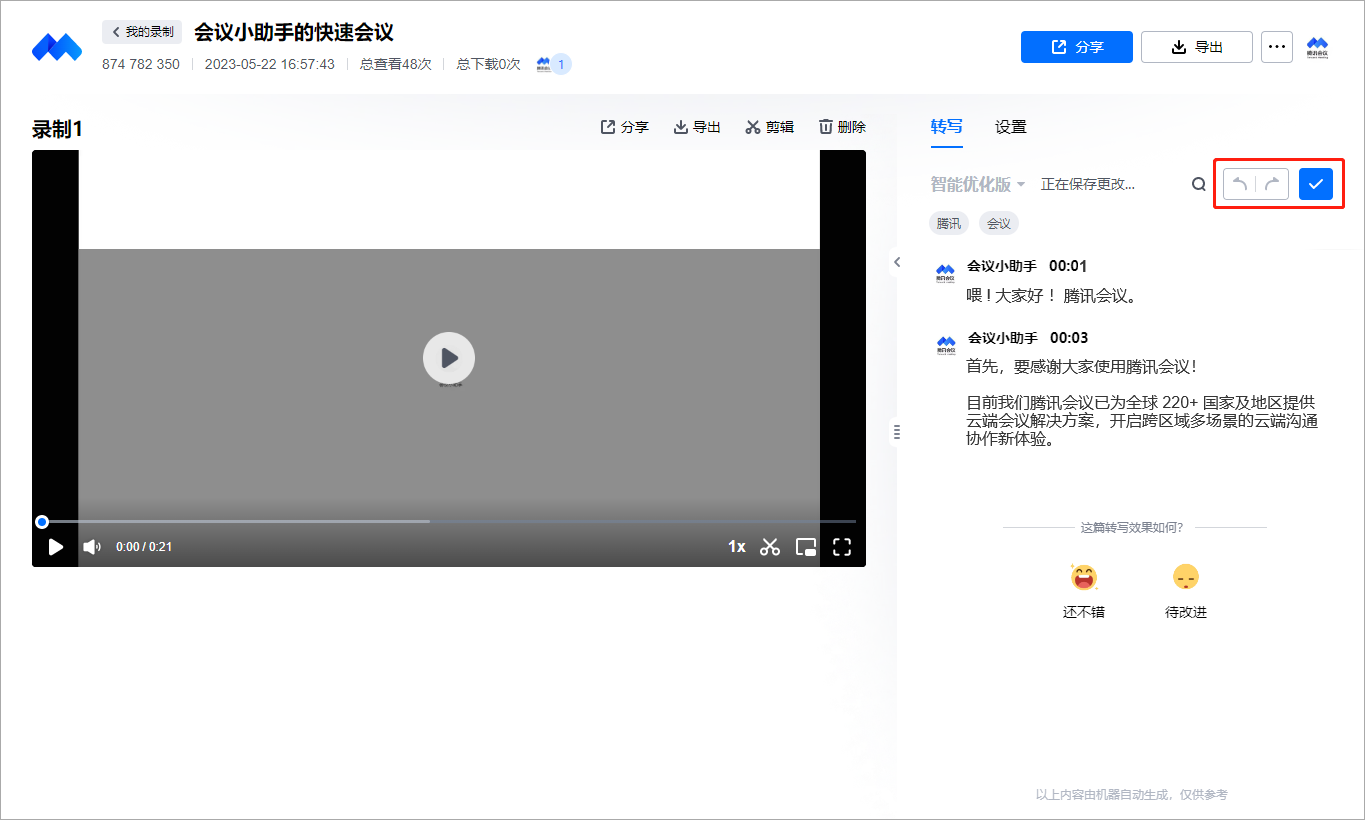Click the scissors icon in player bar
This screenshot has height=820, width=1365.
coord(769,547)
